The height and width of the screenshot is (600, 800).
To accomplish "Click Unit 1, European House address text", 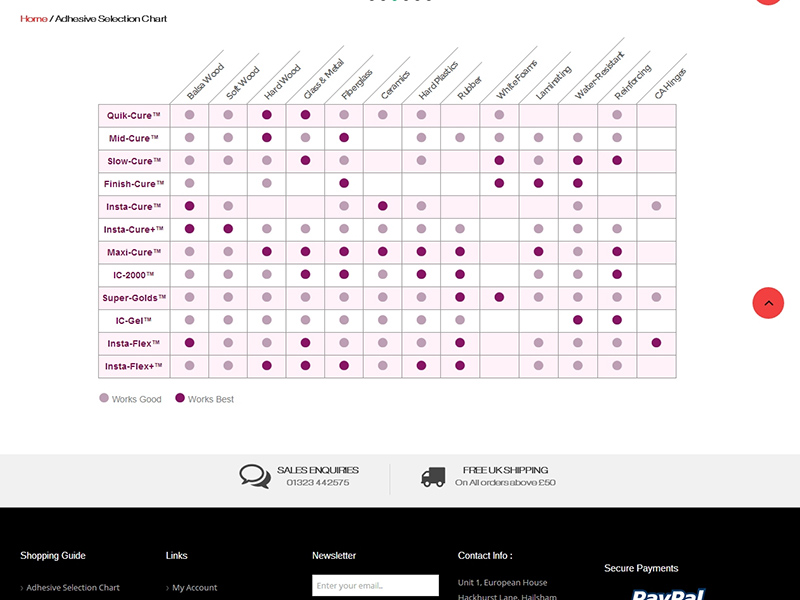I will pyautogui.click(x=503, y=583).
